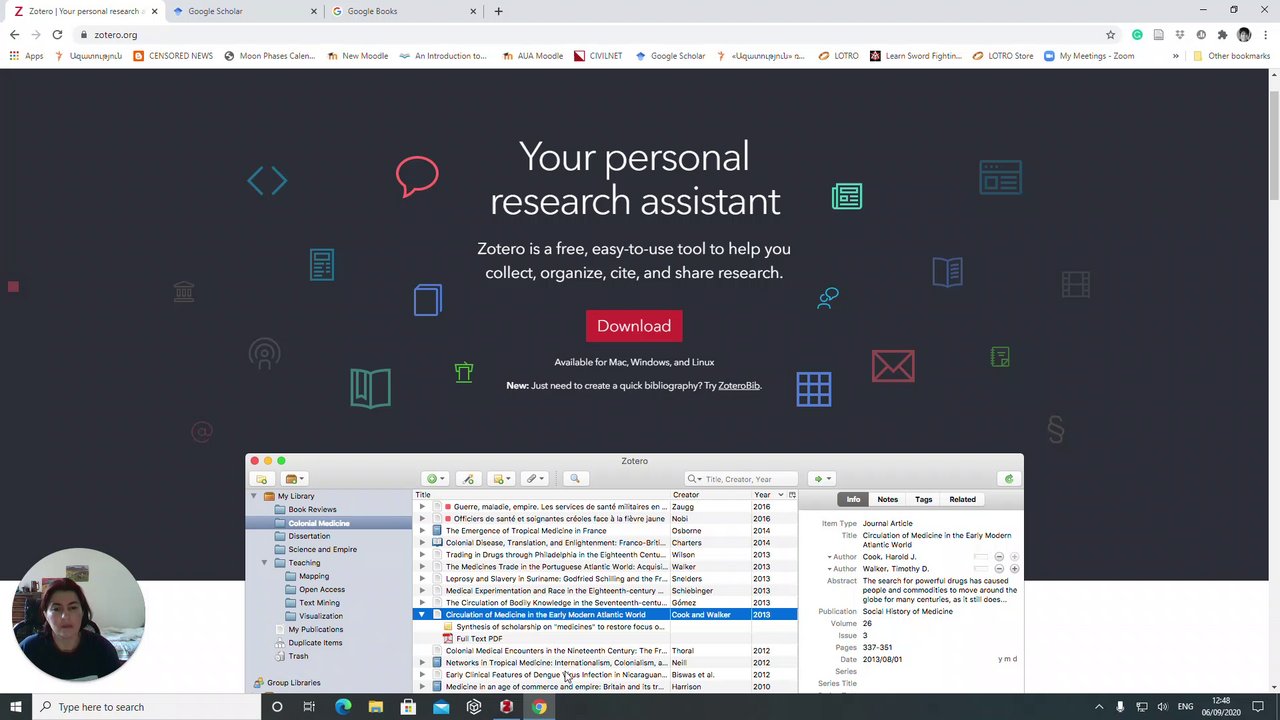Launch Microsoft Edge from taskbar

343,707
